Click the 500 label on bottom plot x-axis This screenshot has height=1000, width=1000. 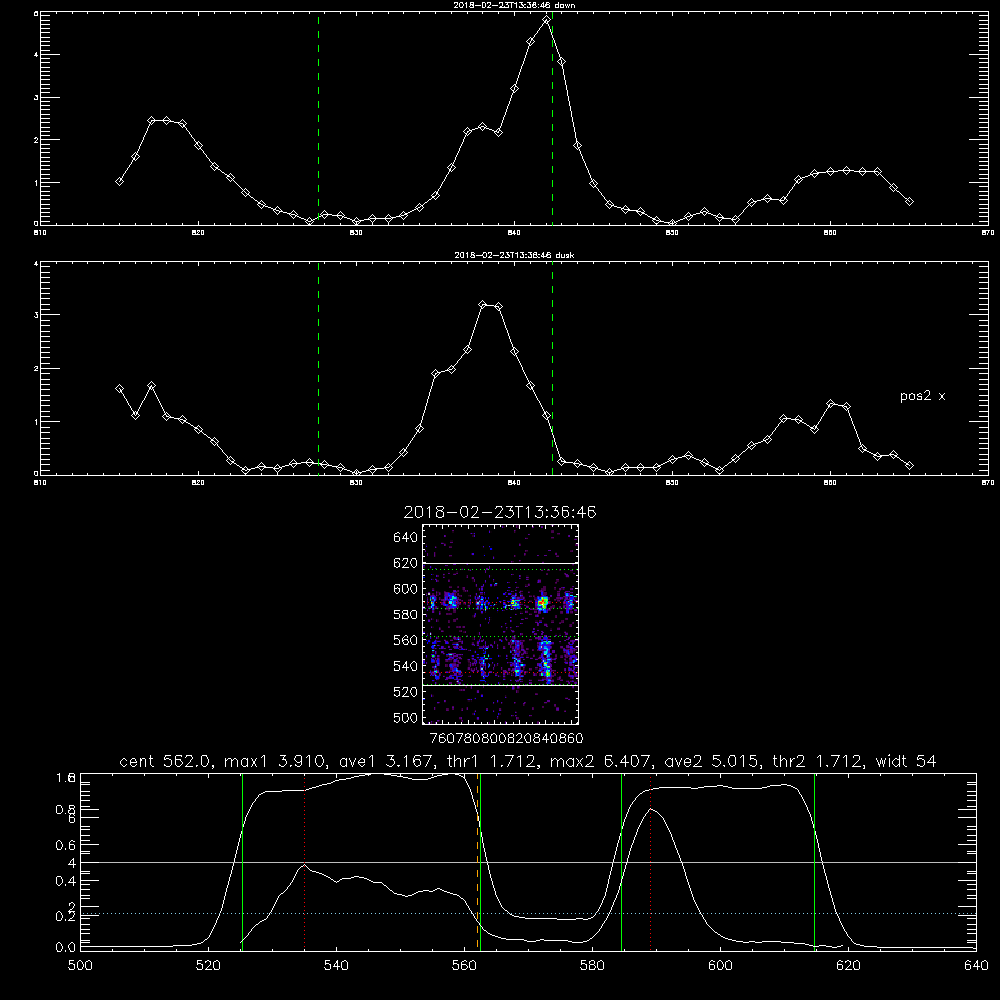click(80, 965)
